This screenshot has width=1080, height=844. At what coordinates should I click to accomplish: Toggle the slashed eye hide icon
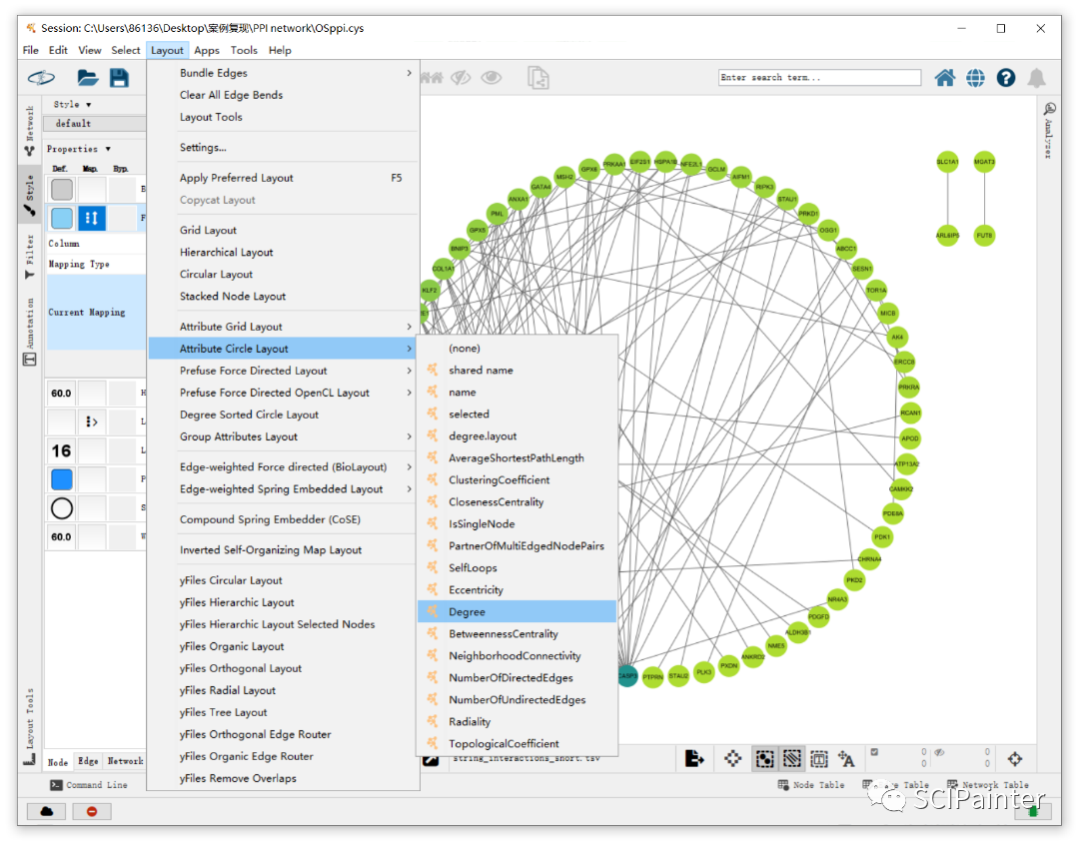pyautogui.click(x=460, y=78)
